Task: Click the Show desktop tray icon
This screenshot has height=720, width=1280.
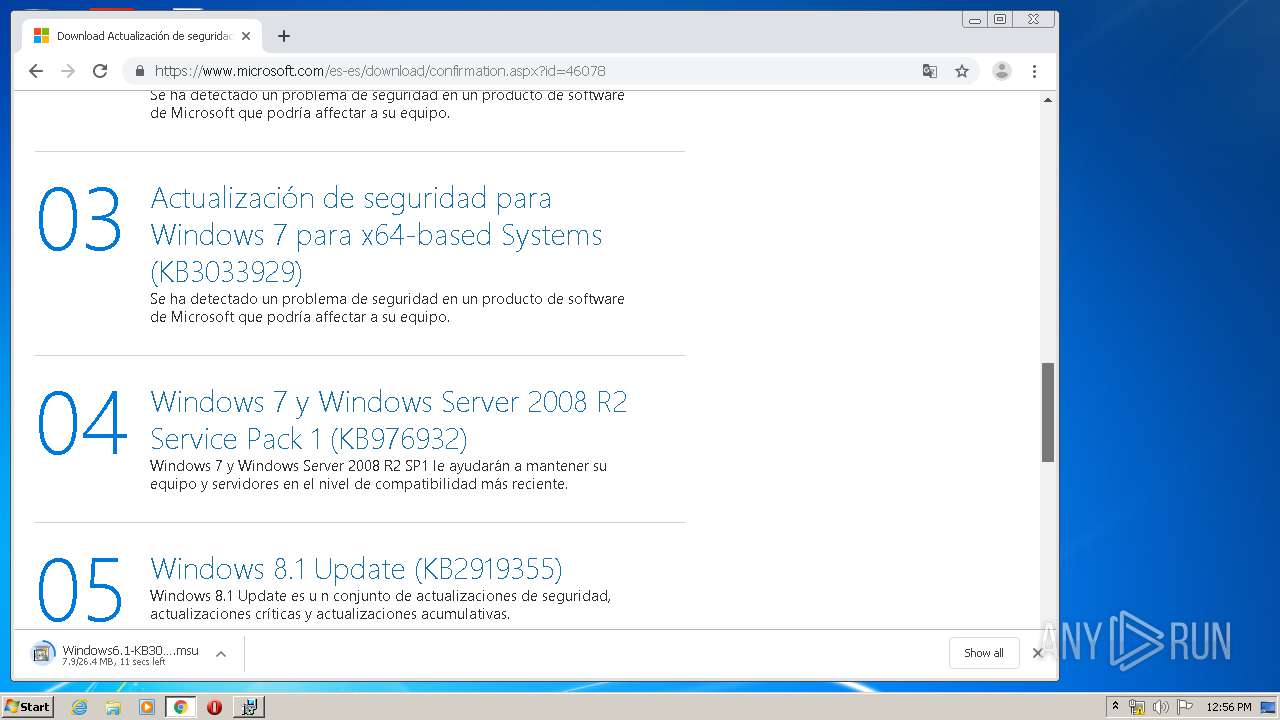Action: coord(1269,707)
